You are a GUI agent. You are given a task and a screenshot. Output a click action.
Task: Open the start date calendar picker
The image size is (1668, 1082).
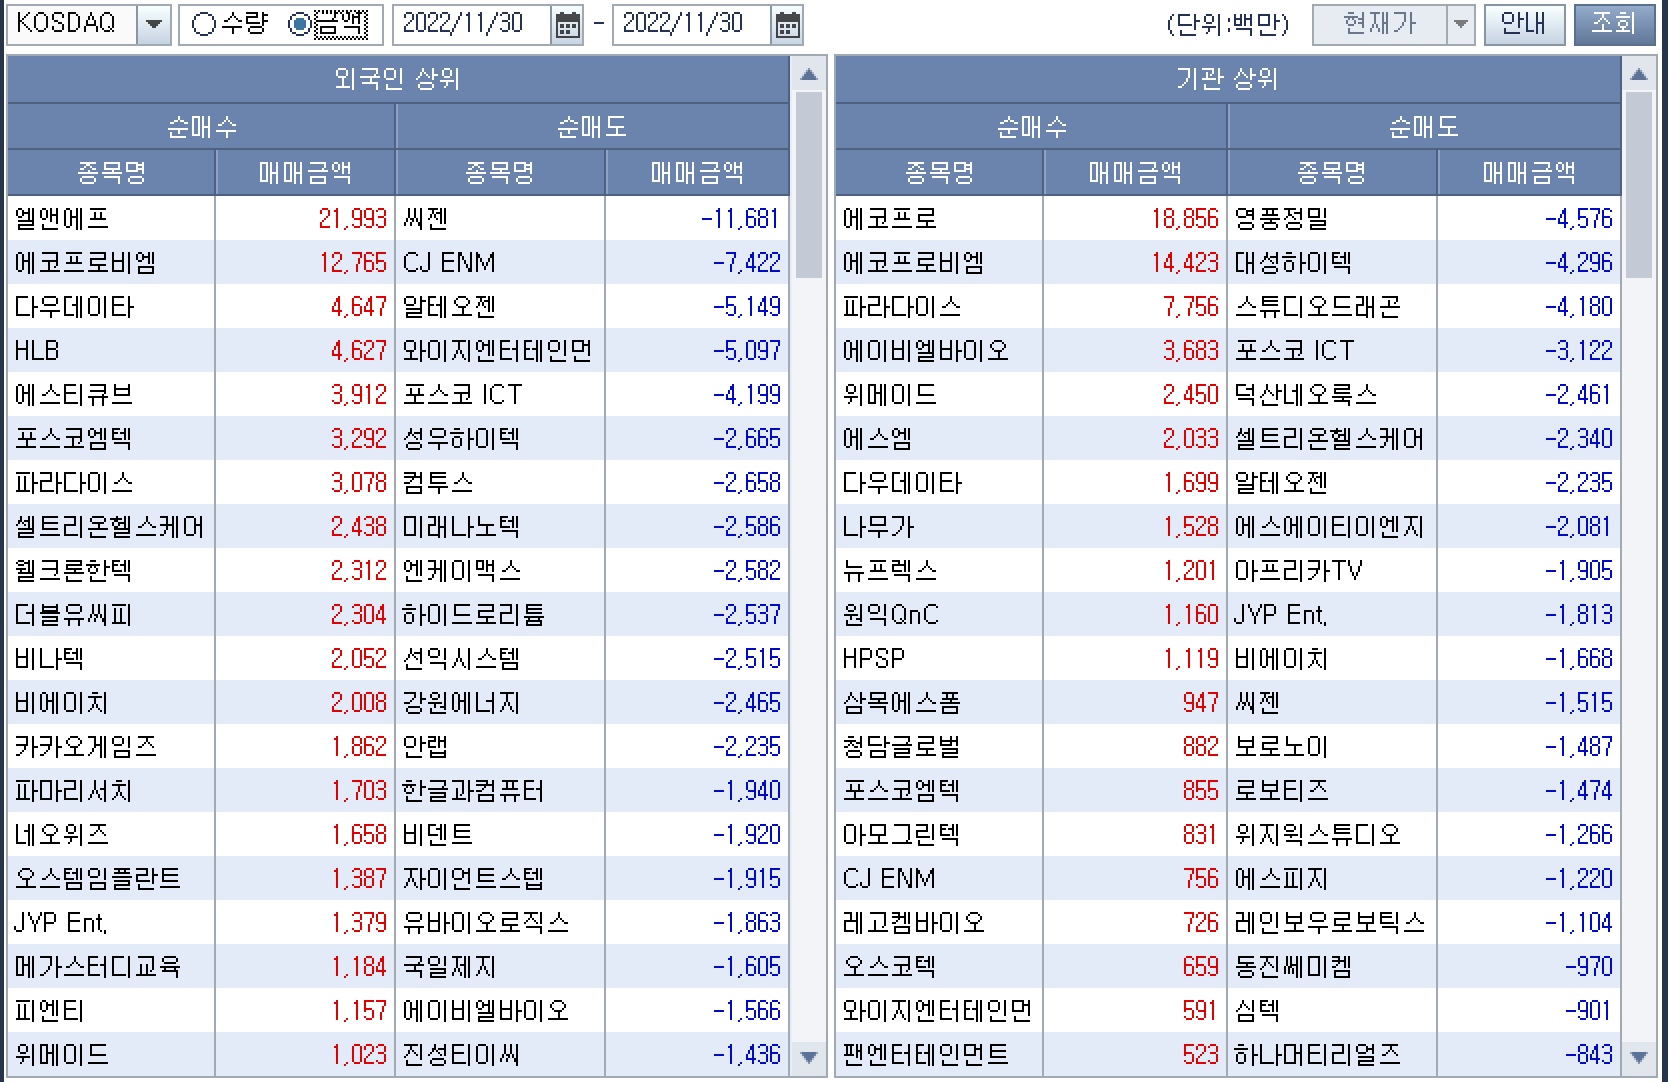(x=567, y=25)
